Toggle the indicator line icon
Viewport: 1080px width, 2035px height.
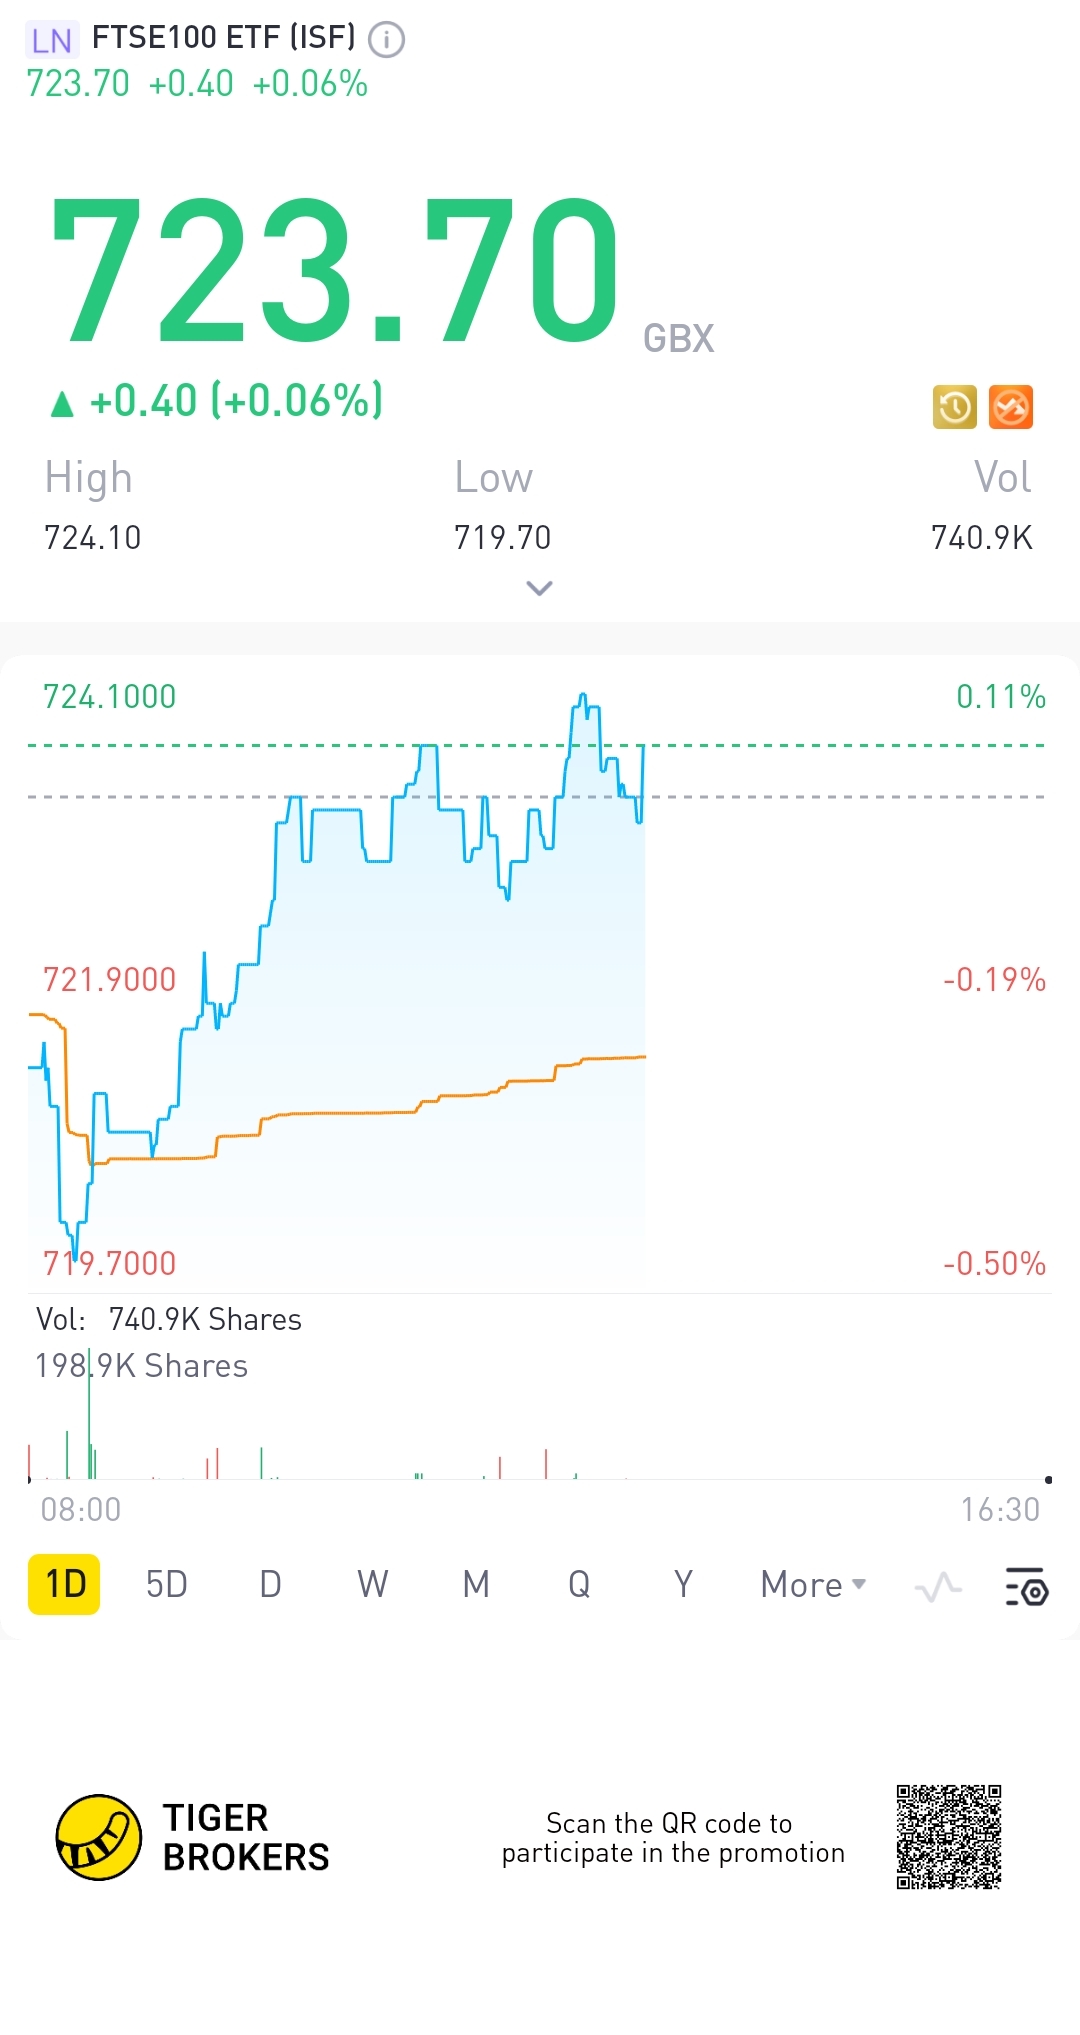pyautogui.click(x=938, y=1586)
